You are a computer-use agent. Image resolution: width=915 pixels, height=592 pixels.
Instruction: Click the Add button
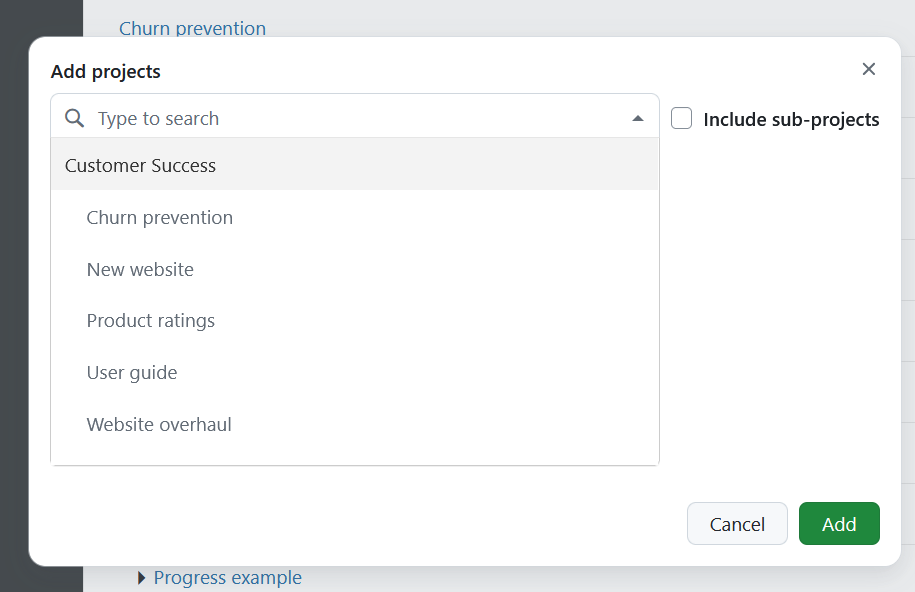pyautogui.click(x=839, y=523)
